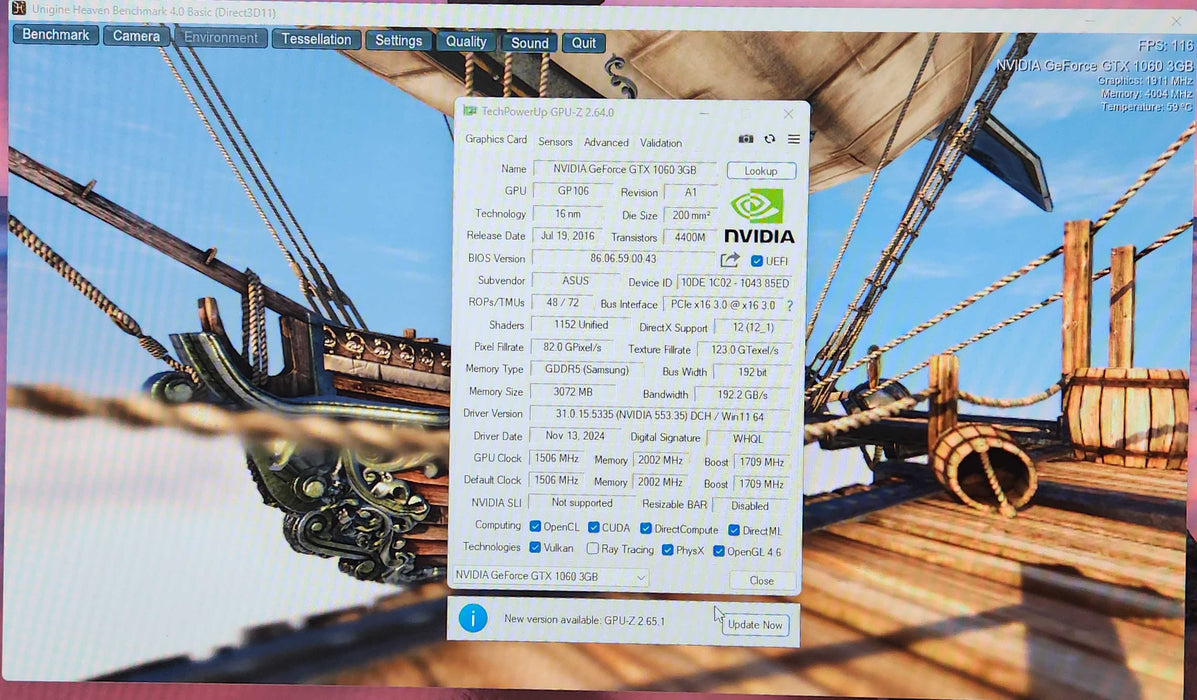The width and height of the screenshot is (1197, 700).
Task: Click the Bus Interface value "PCIe x16 3.0 @ x16 3.0"
Action: tap(723, 305)
